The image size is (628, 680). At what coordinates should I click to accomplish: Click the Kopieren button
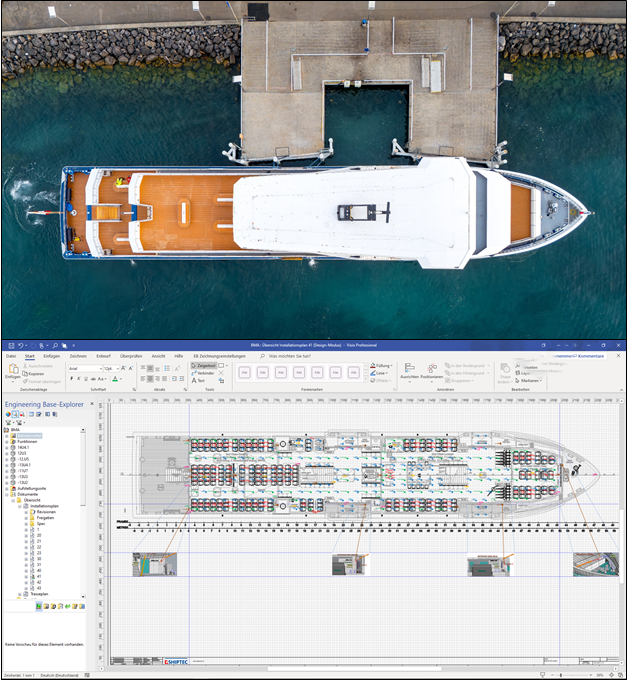point(33,373)
